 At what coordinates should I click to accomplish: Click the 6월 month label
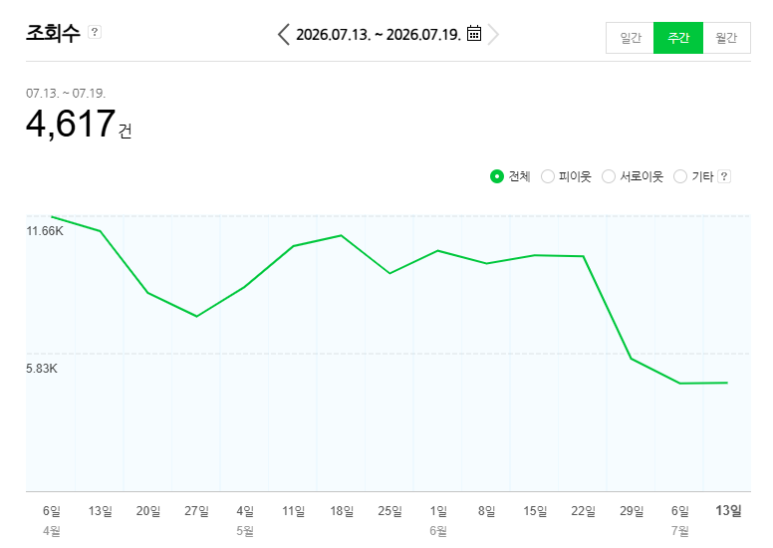438,531
